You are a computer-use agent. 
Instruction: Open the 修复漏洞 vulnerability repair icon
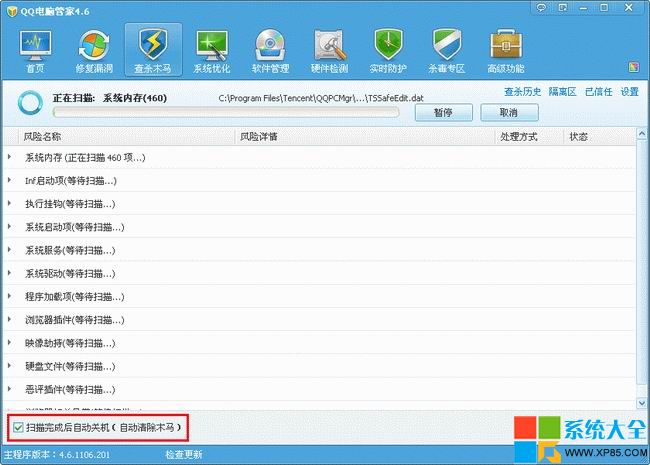click(94, 51)
